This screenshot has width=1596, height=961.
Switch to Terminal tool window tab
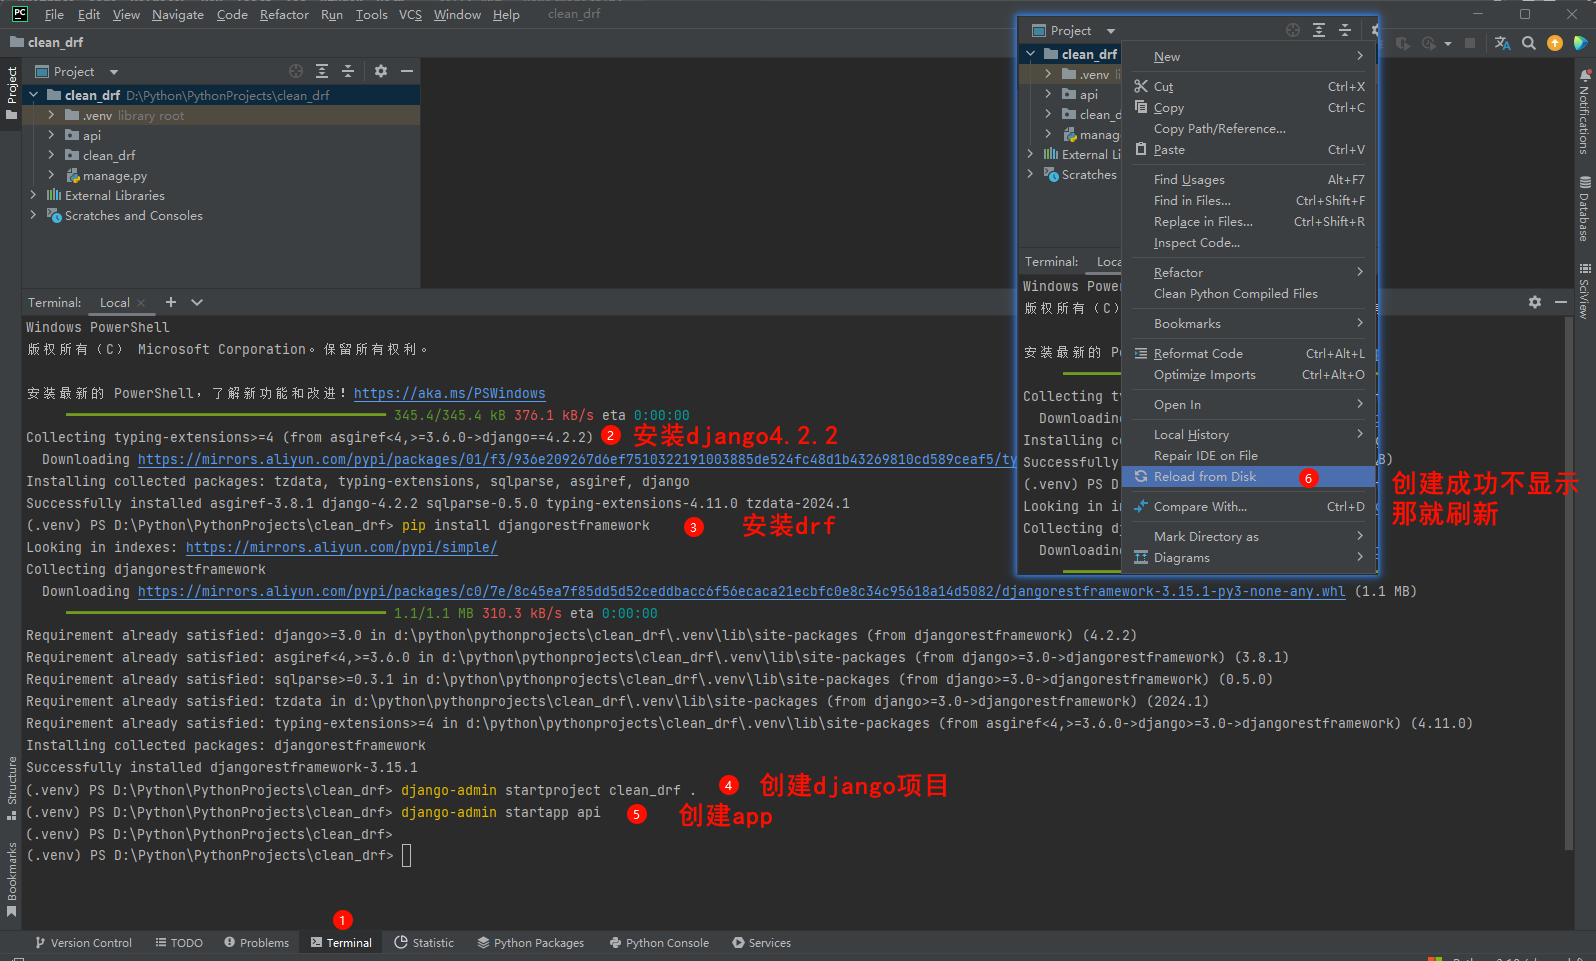(341, 943)
